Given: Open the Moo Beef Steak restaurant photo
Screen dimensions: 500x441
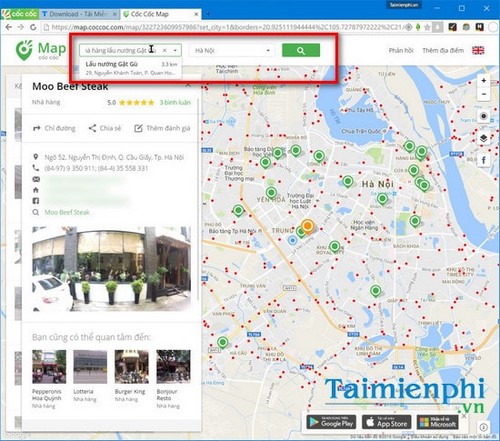Looking at the screenshot, I should [112, 269].
